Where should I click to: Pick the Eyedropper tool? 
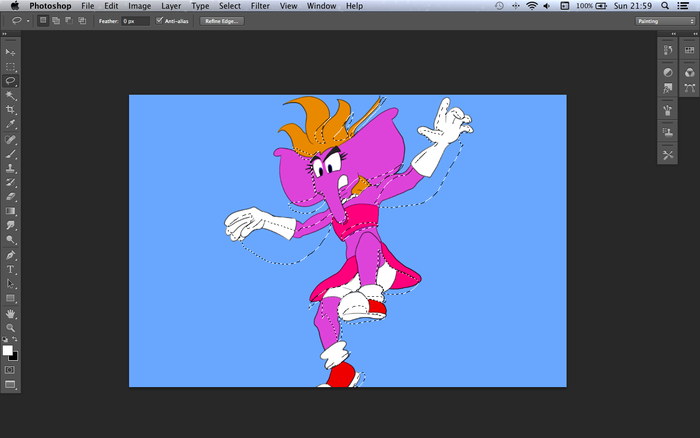point(11,124)
